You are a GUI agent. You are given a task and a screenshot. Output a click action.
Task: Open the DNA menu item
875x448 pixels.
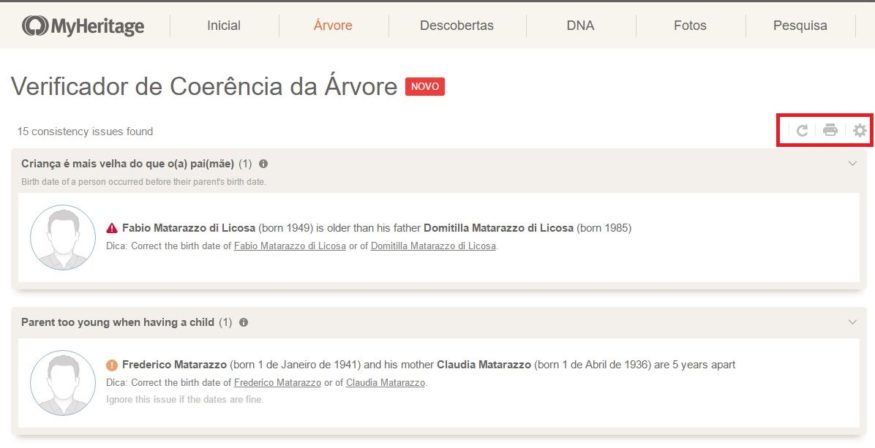[580, 26]
